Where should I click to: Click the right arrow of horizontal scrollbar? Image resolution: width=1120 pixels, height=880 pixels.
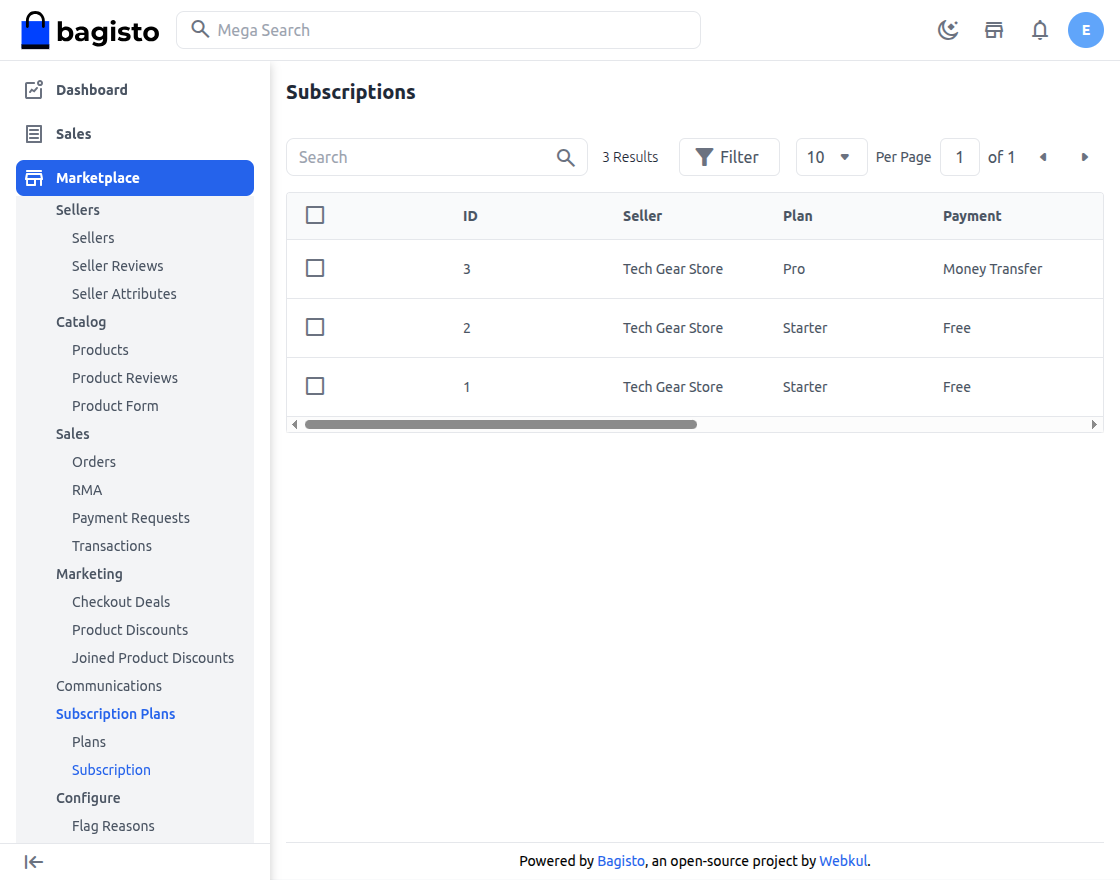[1094, 424]
